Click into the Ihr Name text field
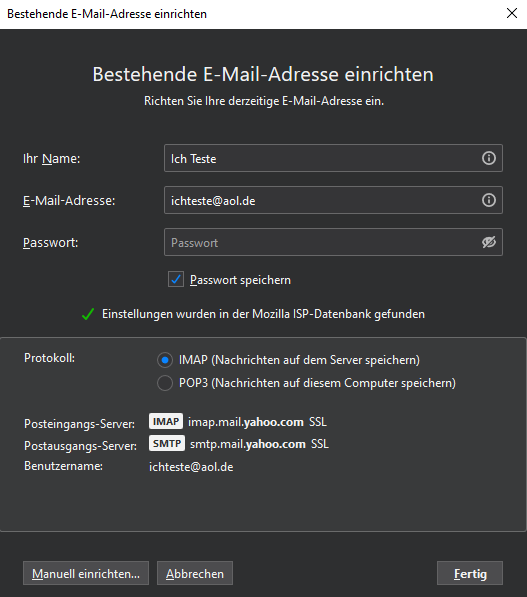This screenshot has width=527, height=597. [333, 158]
